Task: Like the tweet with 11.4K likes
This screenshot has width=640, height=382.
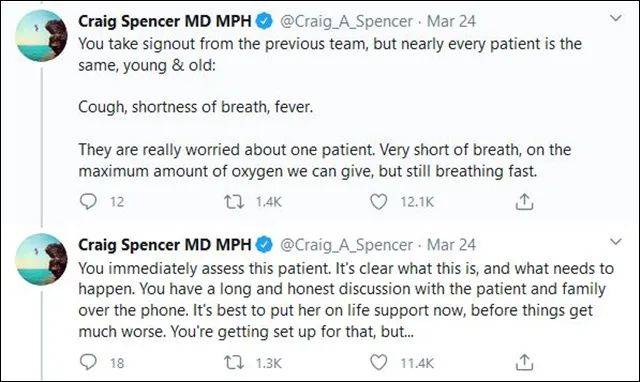Action: pos(378,362)
